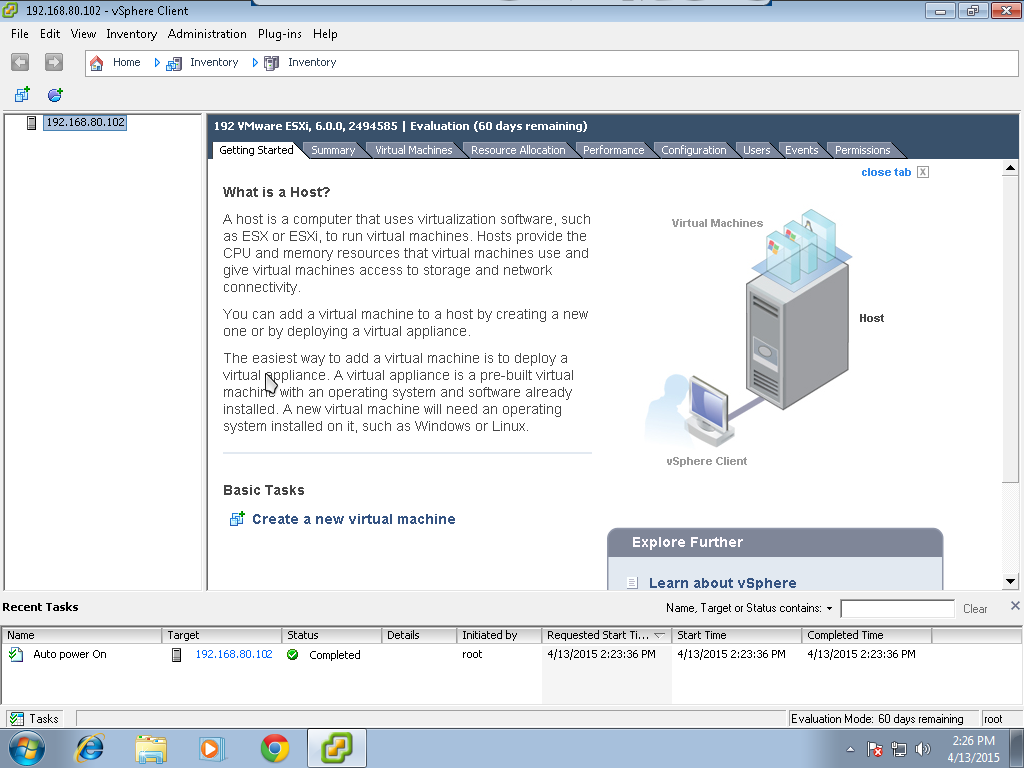Click the sort arrow on Requested Start Time column
This screenshot has height=768, width=1024.
(x=661, y=634)
